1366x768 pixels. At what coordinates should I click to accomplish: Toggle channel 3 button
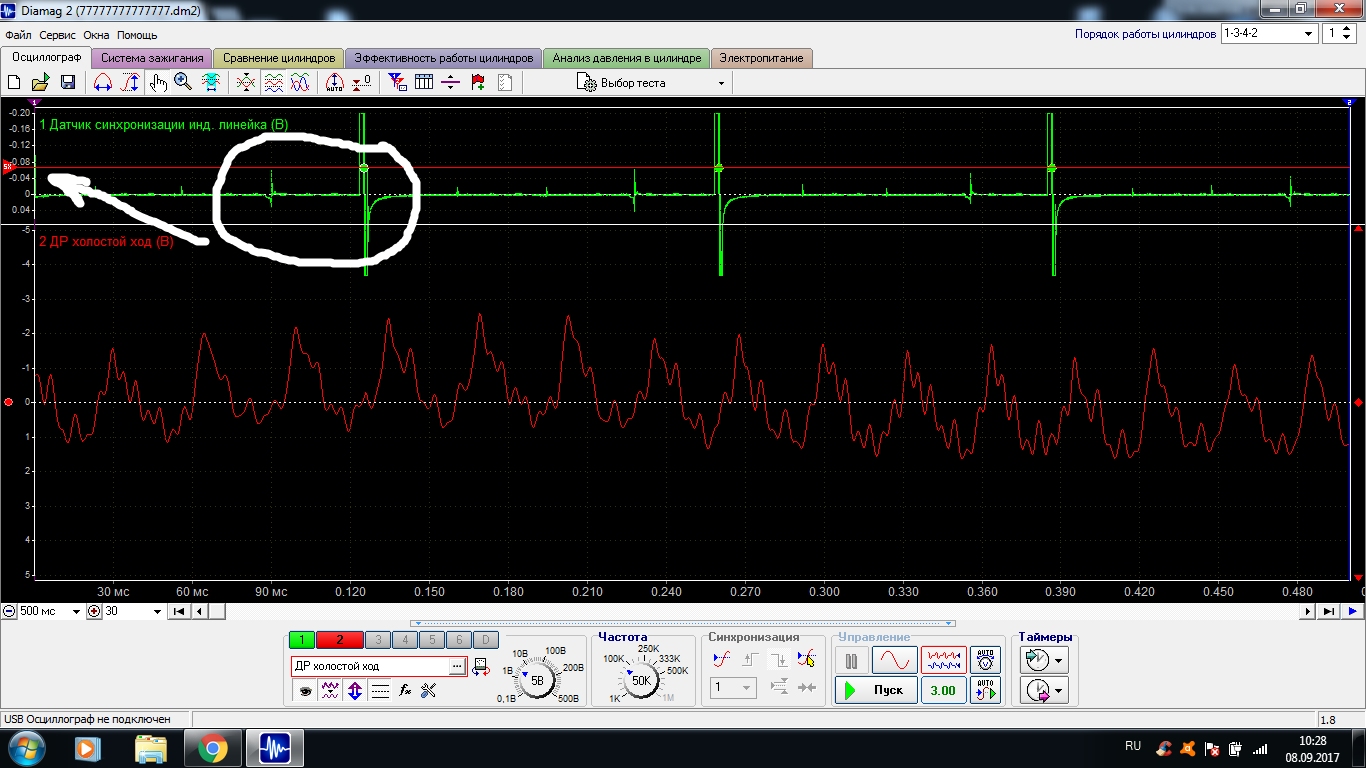click(378, 640)
